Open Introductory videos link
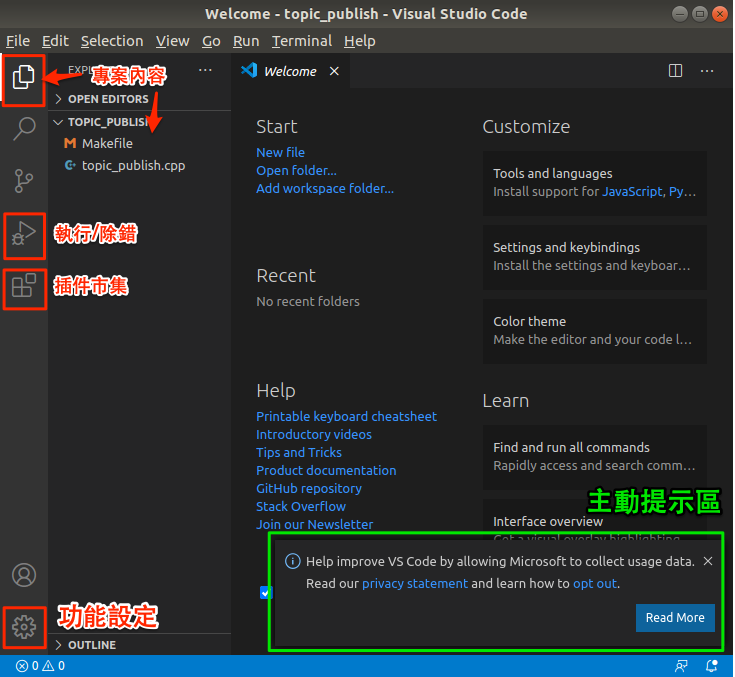This screenshot has width=735, height=677. (314, 435)
